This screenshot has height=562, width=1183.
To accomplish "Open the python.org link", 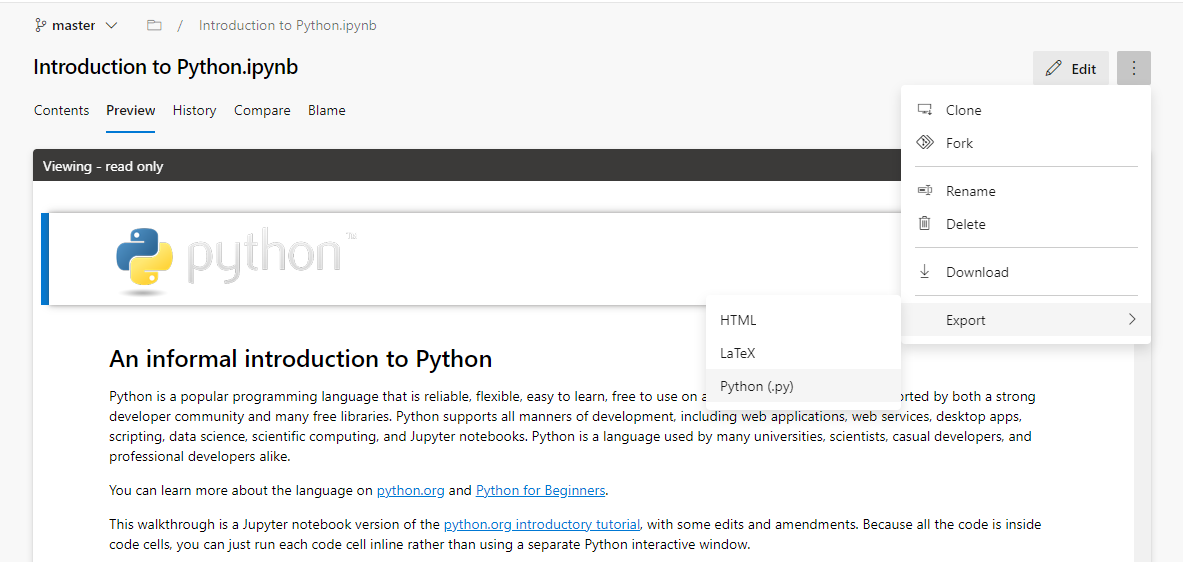I will pos(410,490).
